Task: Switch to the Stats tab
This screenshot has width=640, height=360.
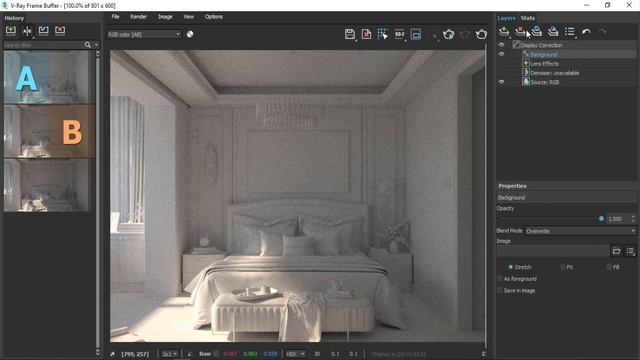Action: pyautogui.click(x=527, y=18)
